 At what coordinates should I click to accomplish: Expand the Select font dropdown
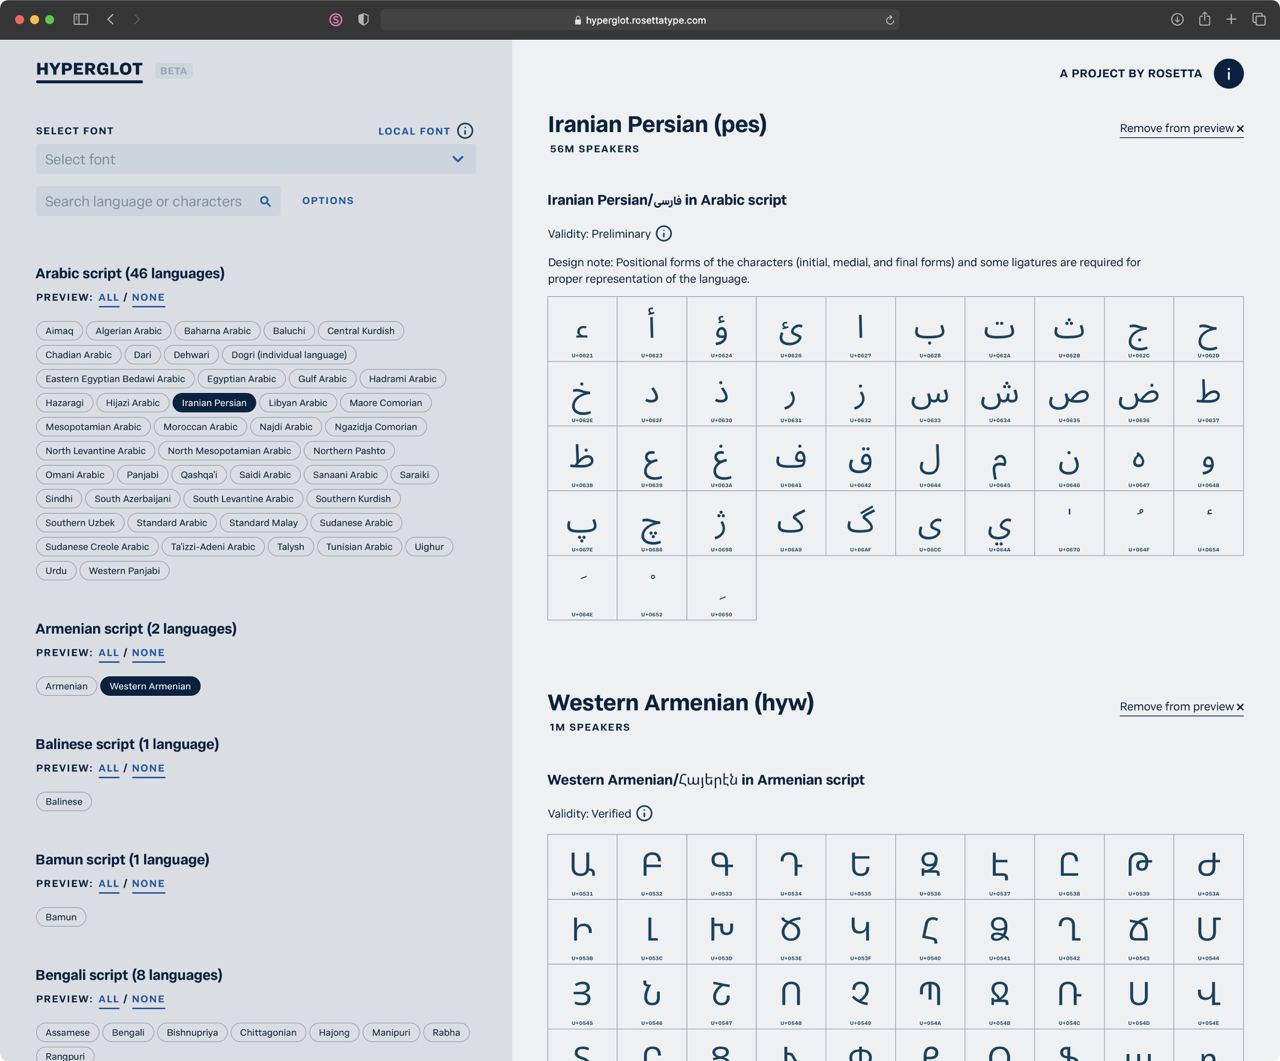[256, 159]
